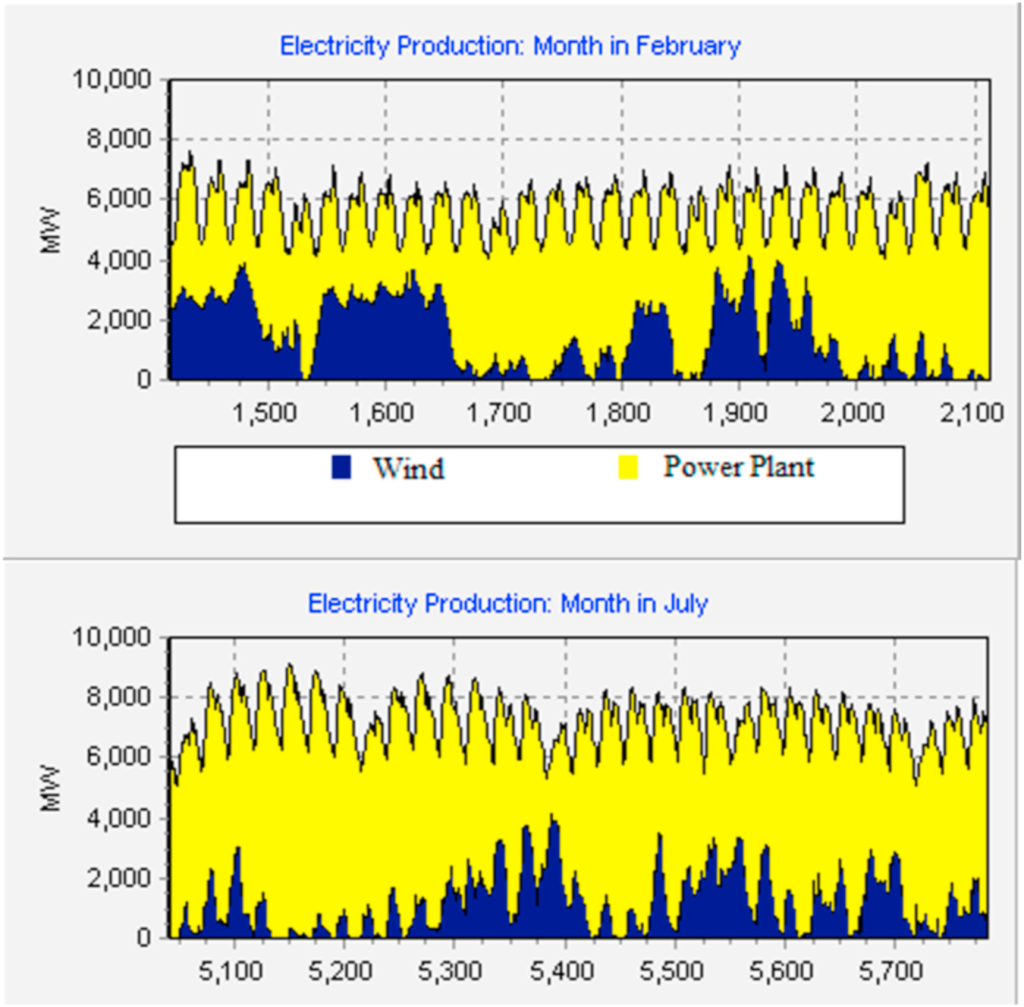This screenshot has width=1024, height=1007.
Task: Click the 6,000 y-axis label on July chart
Action: [x=118, y=758]
